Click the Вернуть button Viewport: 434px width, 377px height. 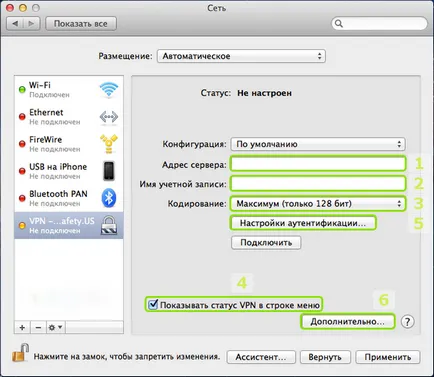[325, 357]
